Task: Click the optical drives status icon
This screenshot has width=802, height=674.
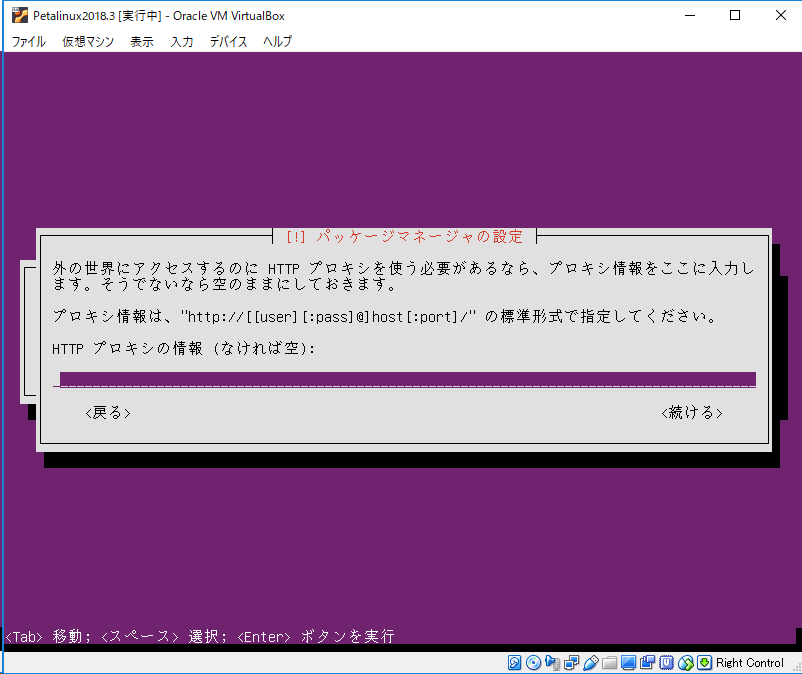Action: pos(532,662)
